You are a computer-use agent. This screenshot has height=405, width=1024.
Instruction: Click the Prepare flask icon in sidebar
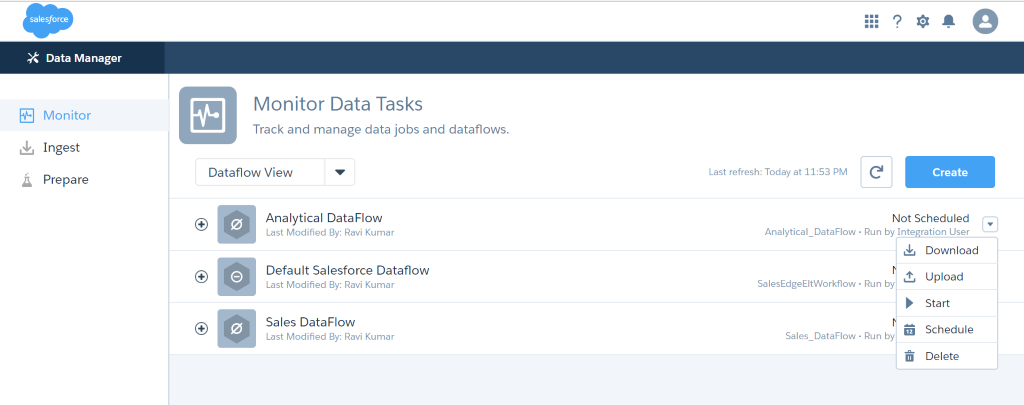(x=27, y=180)
